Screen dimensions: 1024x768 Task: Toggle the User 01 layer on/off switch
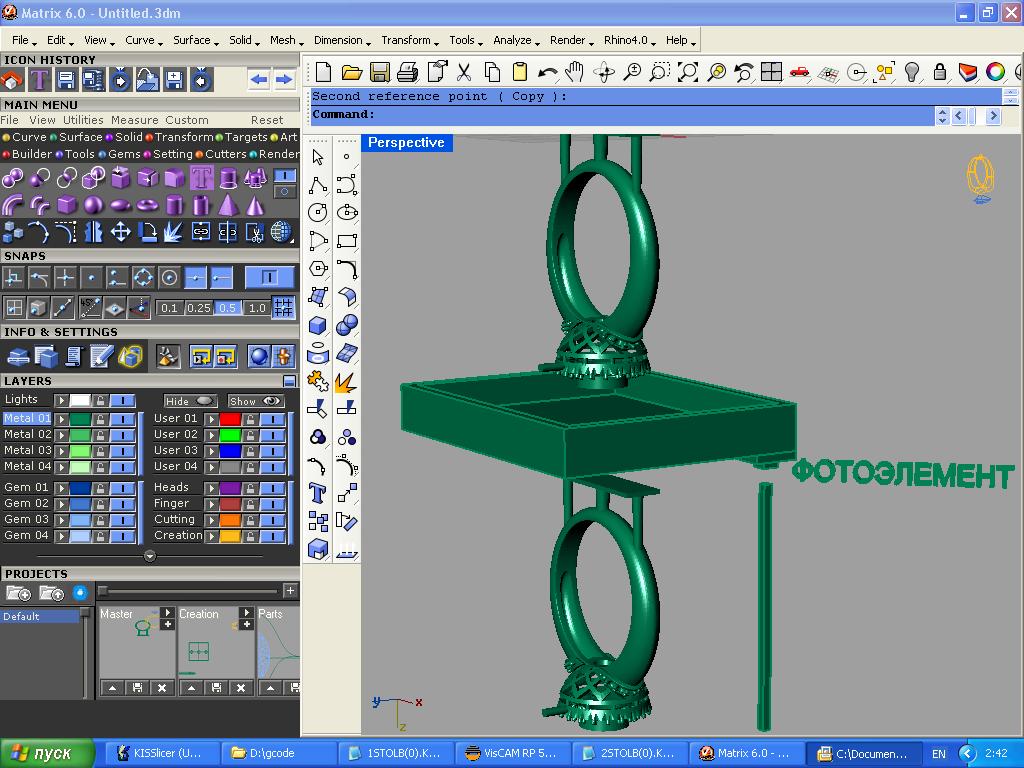(x=272, y=419)
